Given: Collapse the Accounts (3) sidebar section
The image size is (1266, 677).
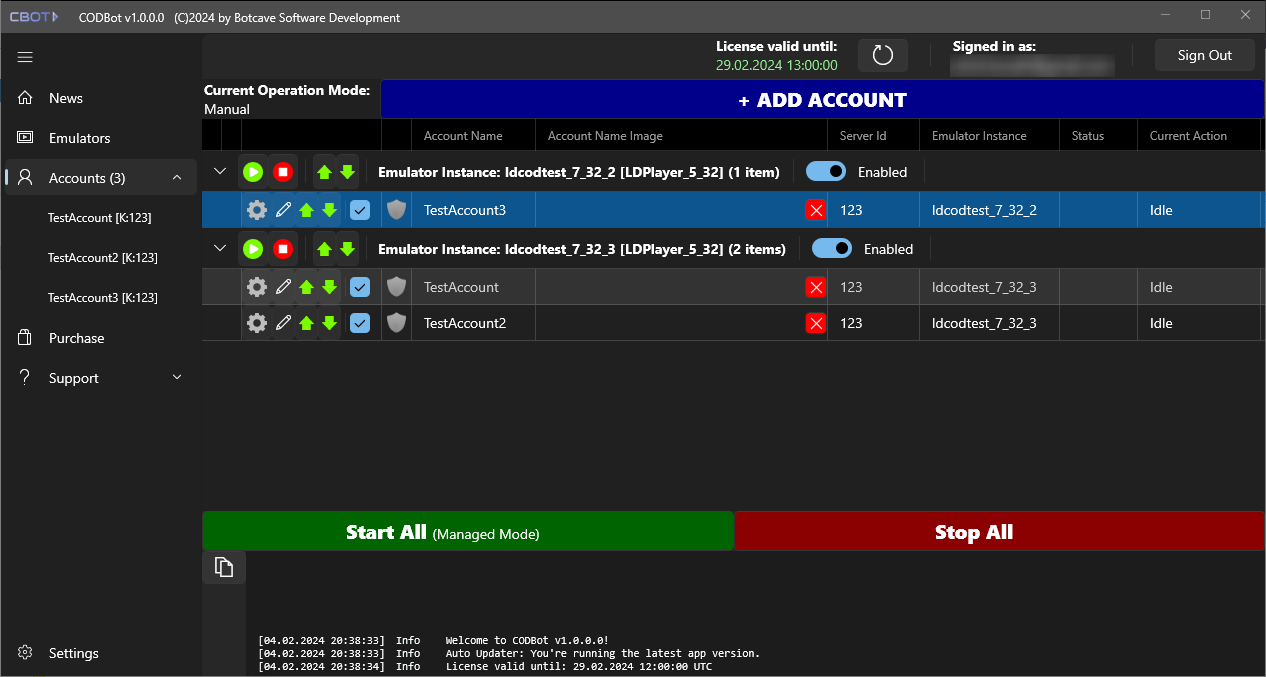Looking at the screenshot, I should click(x=177, y=178).
